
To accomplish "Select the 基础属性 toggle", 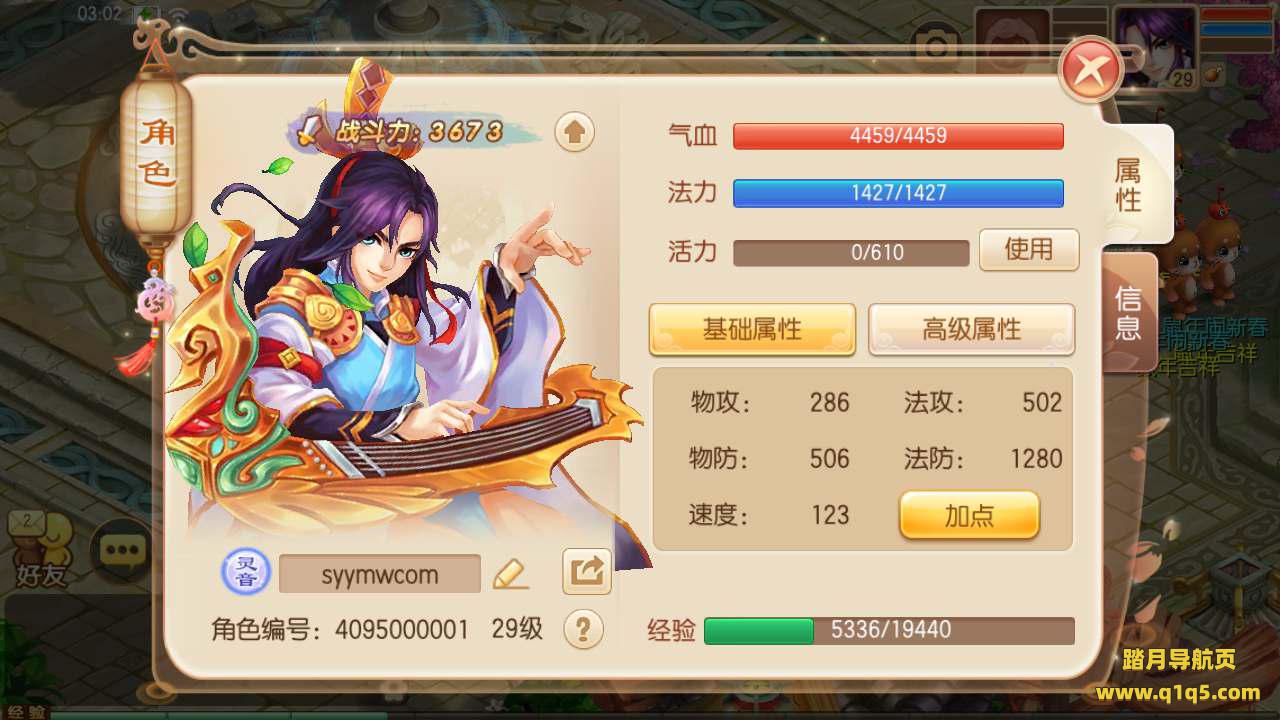I will [752, 330].
